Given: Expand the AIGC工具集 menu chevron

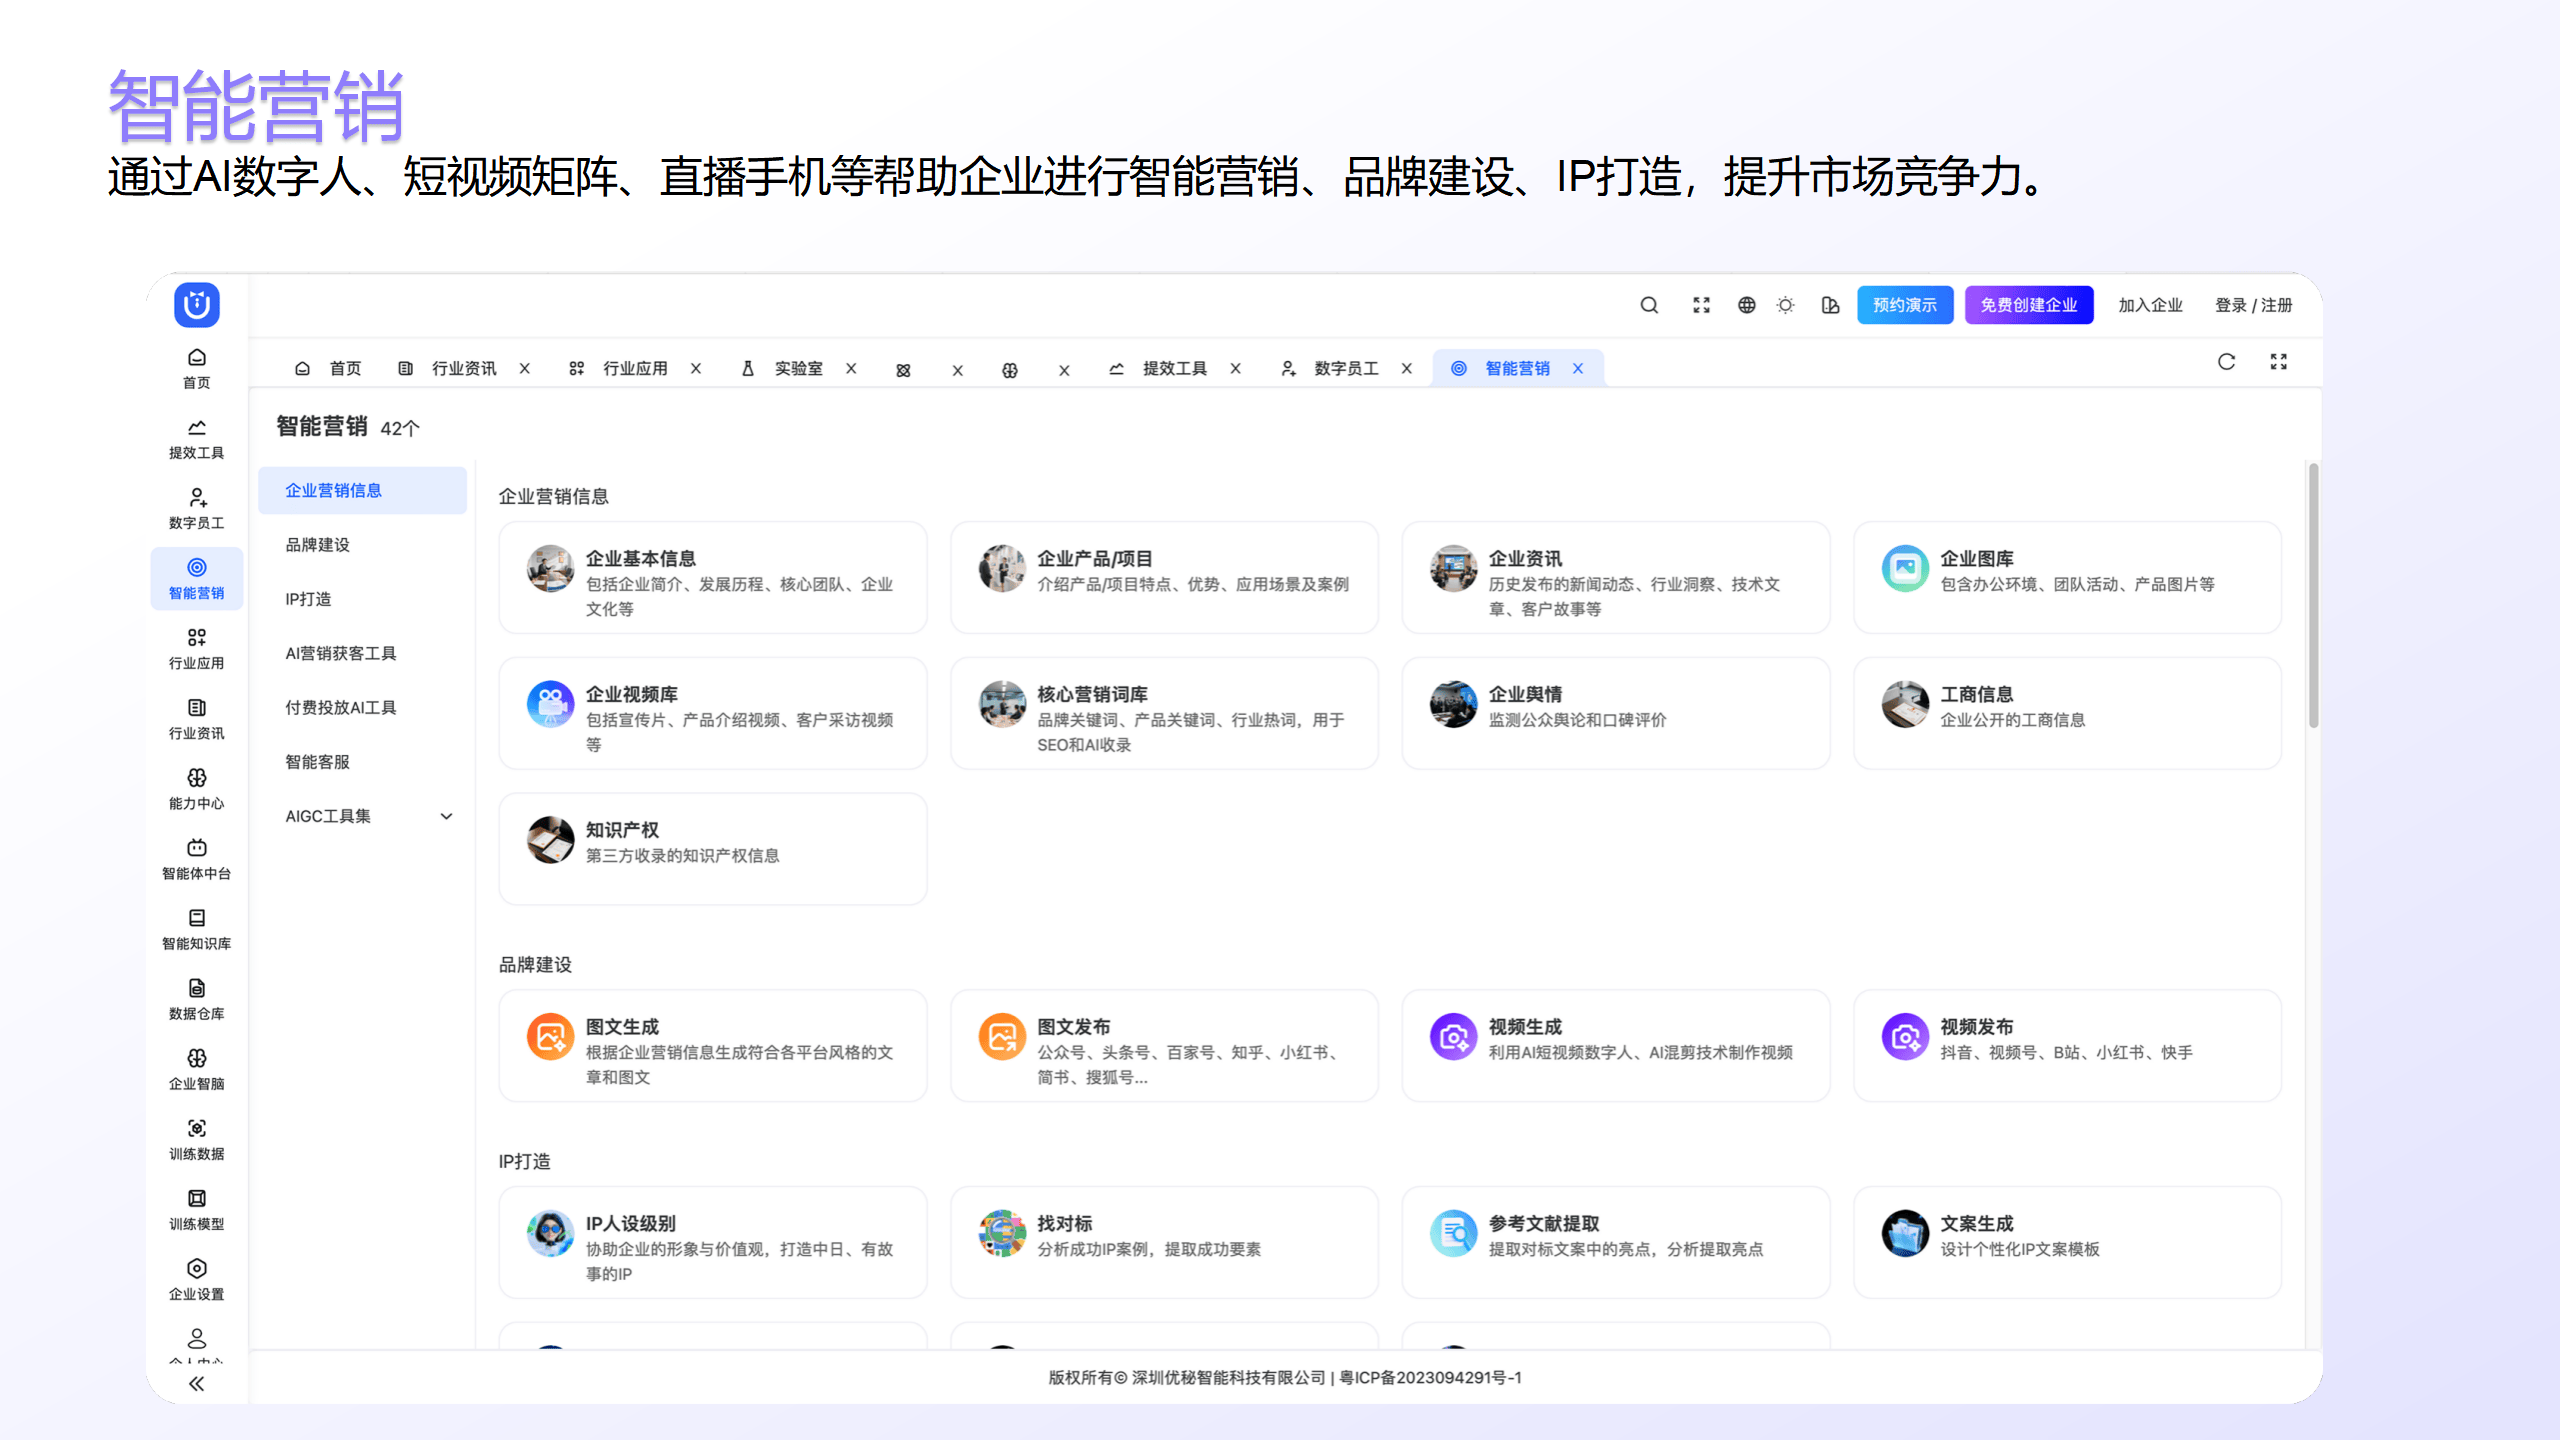Looking at the screenshot, I should click(x=446, y=816).
